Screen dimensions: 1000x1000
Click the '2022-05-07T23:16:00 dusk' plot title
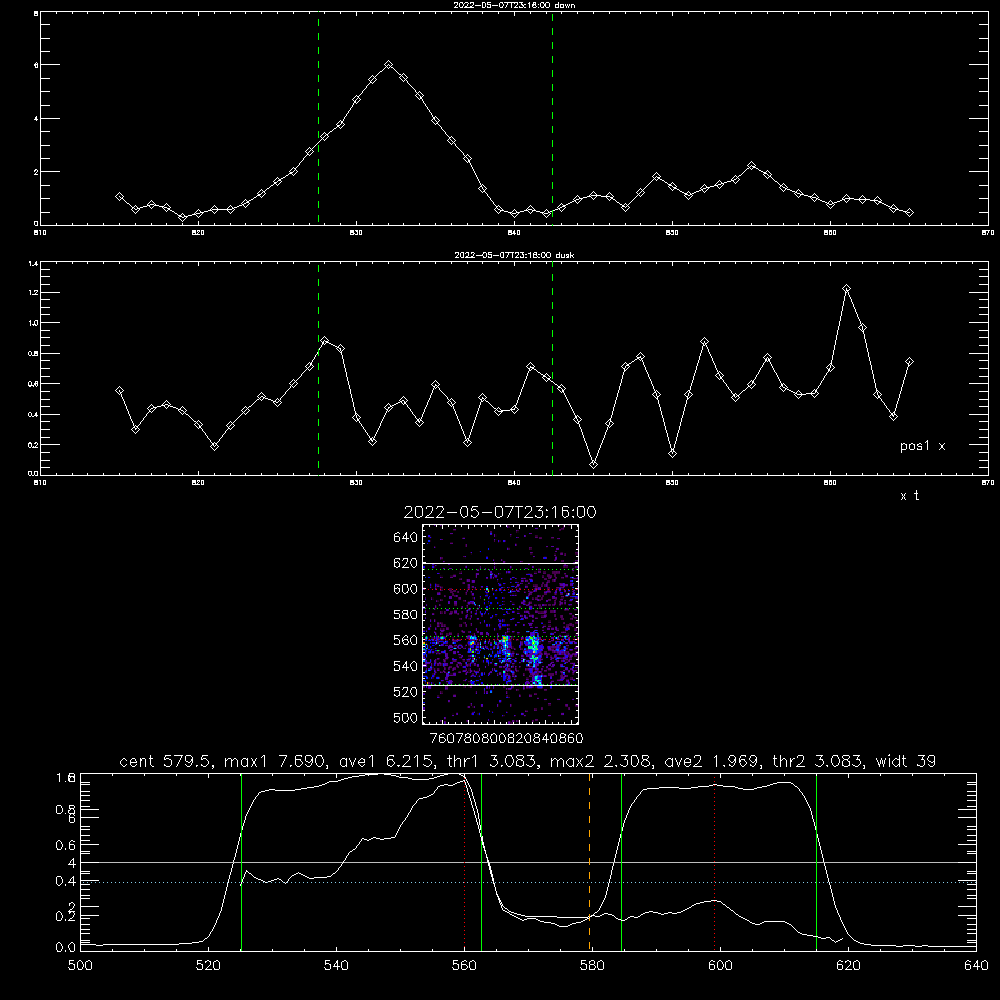pyautogui.click(x=514, y=254)
